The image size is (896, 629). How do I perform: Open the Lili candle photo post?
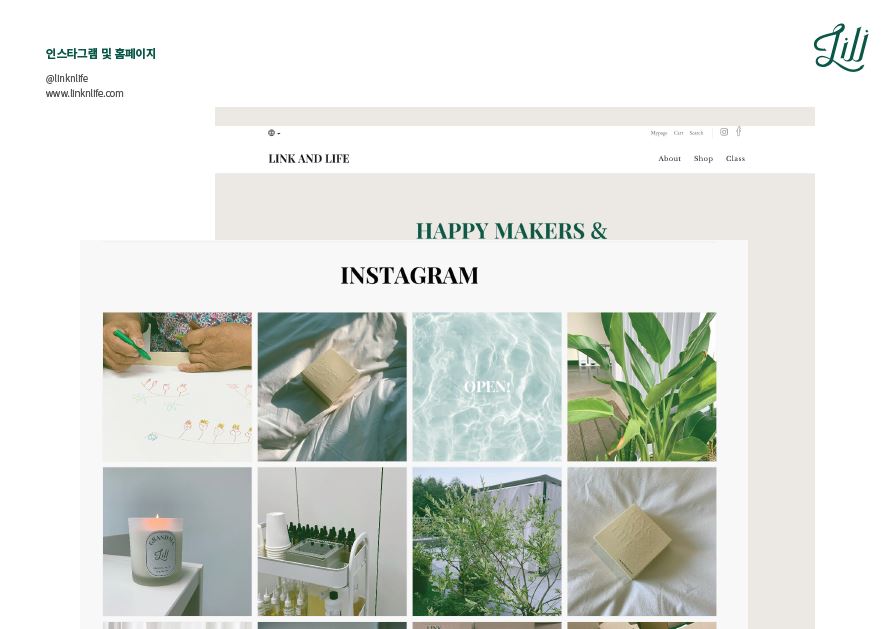pyautogui.click(x=177, y=542)
